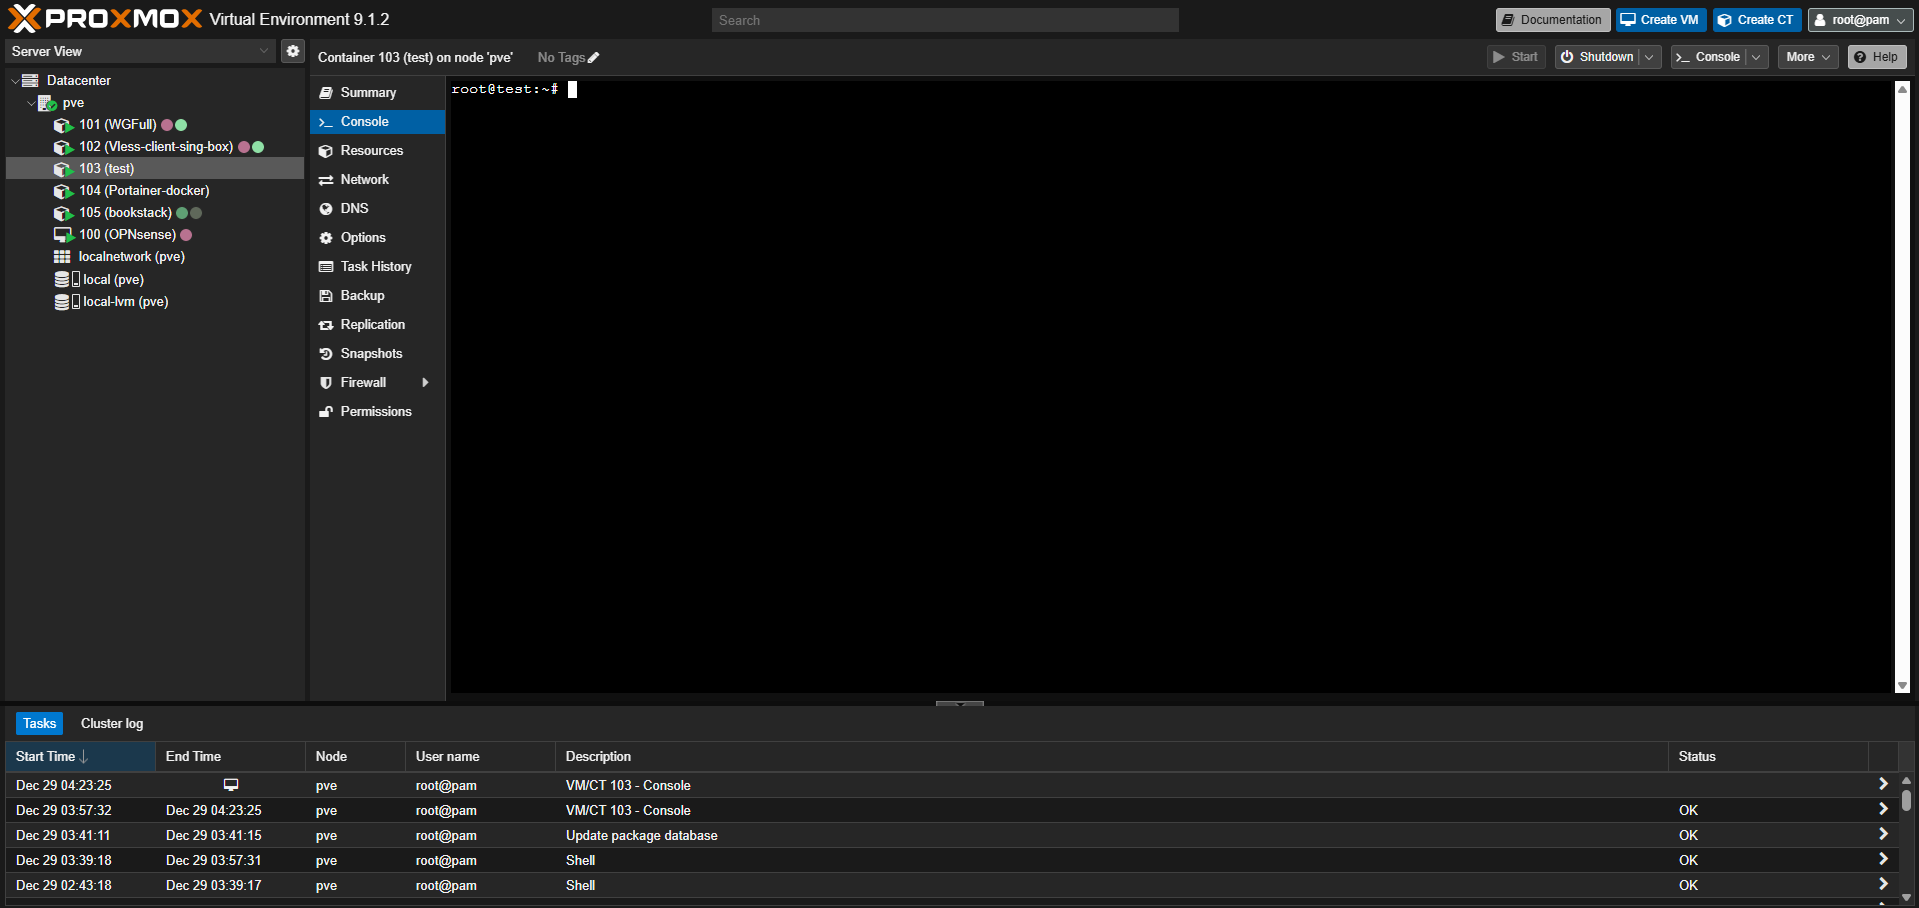This screenshot has height=908, width=1919.
Task: Click the Resources cube icon
Action: click(x=326, y=151)
